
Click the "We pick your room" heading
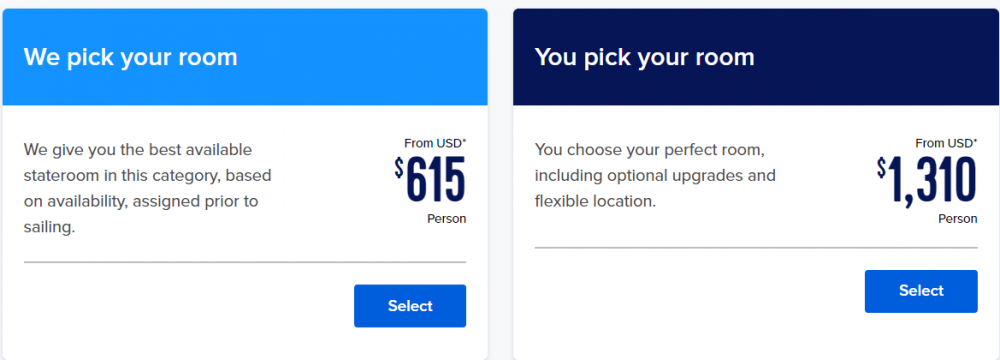pos(131,57)
